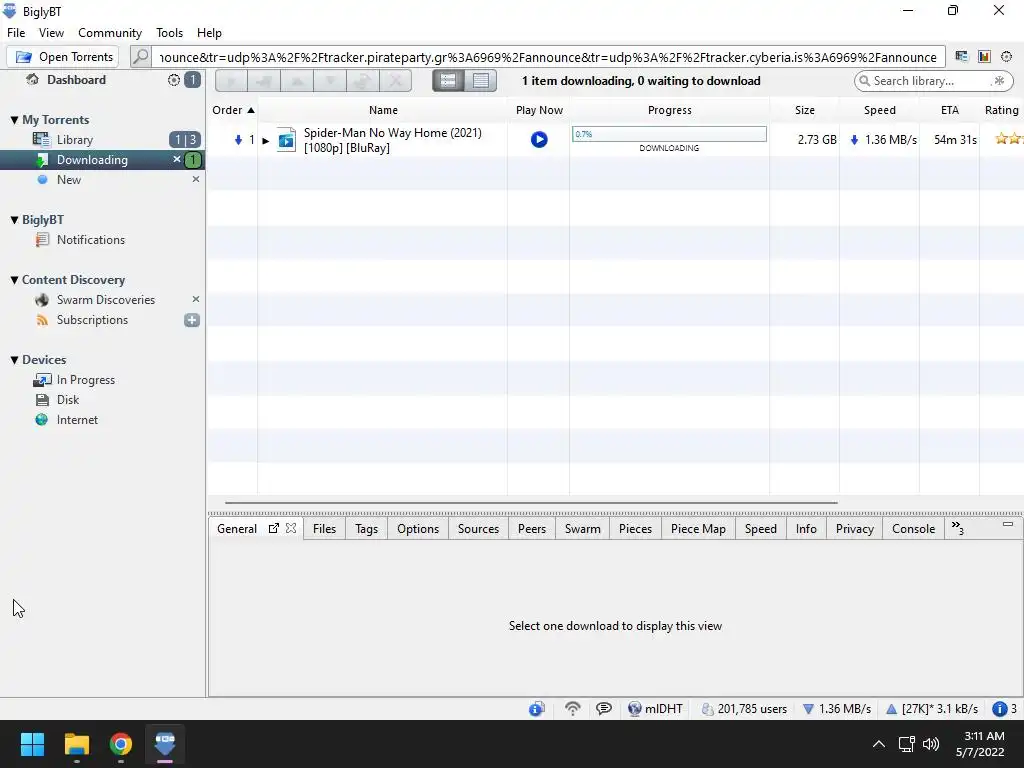
Task: Expand the Spider-Man torrent row's file list
Action: tap(266, 140)
